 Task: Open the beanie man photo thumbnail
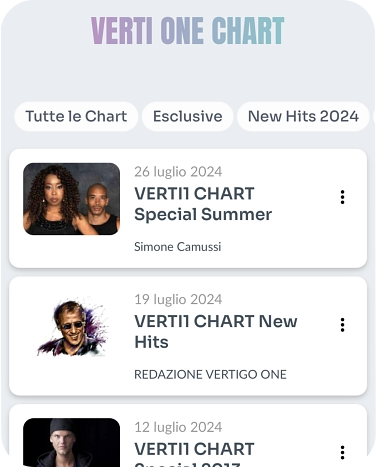click(x=71, y=443)
